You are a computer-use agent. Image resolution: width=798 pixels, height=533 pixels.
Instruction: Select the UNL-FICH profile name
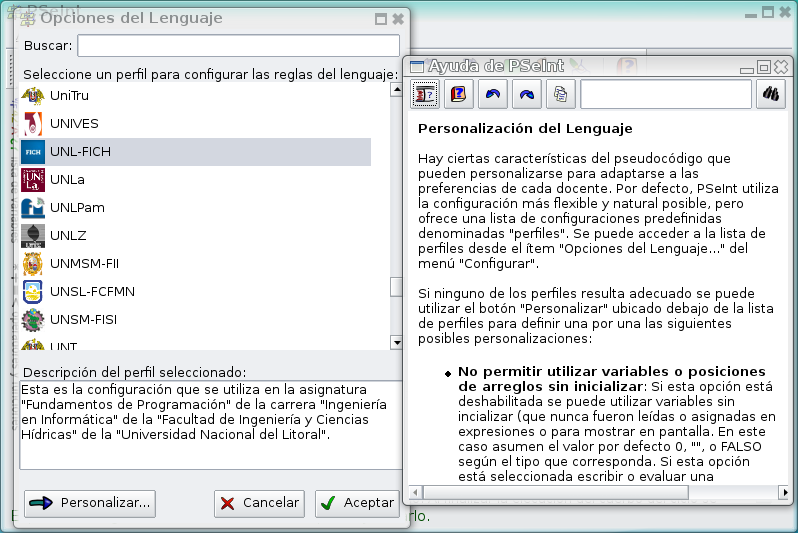(80, 152)
